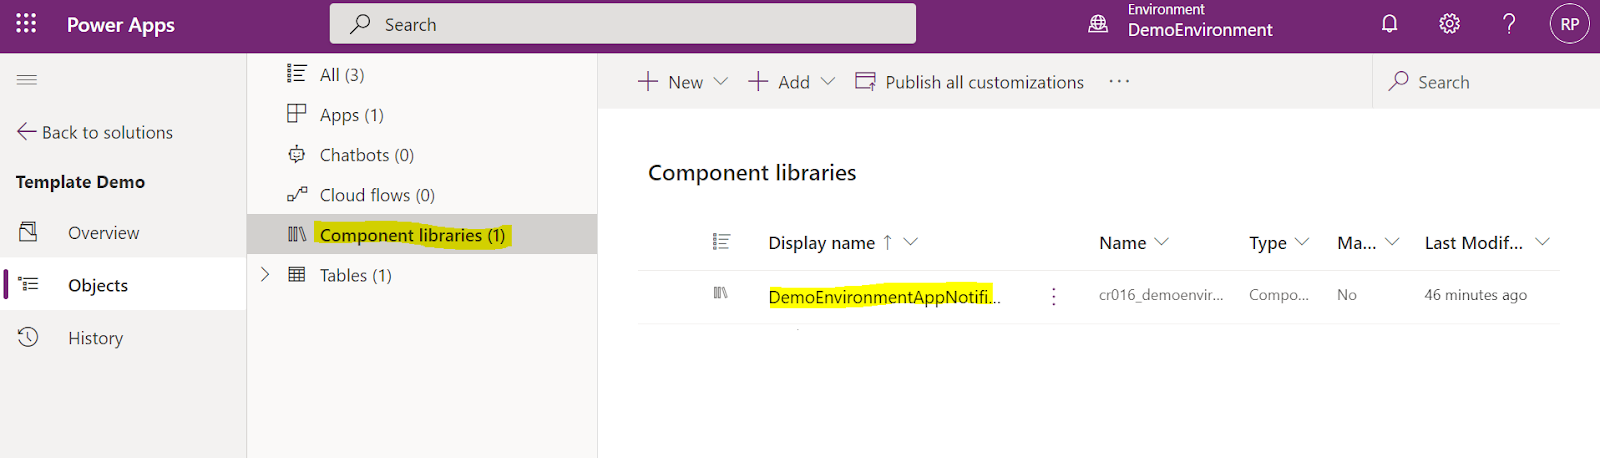Click the New command
The width and height of the screenshot is (1600, 458).
671,82
